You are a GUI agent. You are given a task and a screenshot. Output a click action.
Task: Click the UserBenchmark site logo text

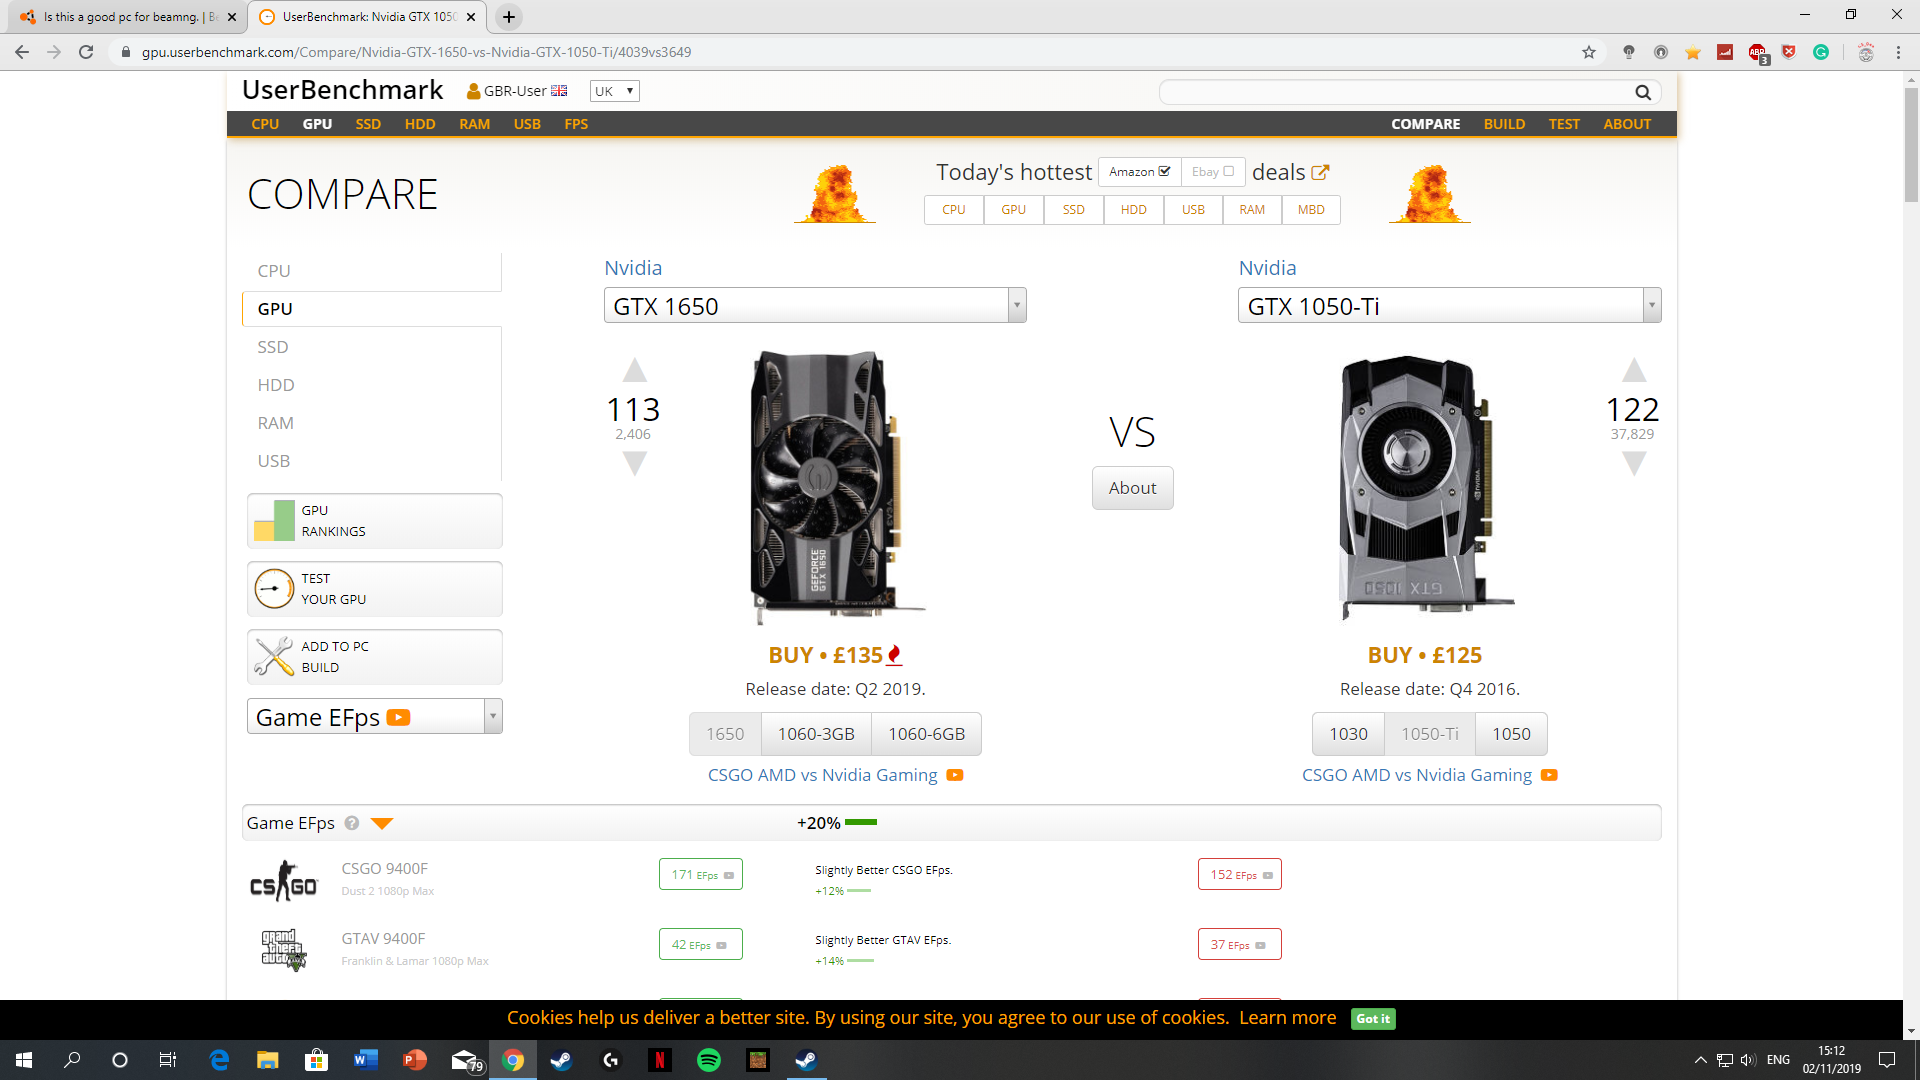(342, 90)
